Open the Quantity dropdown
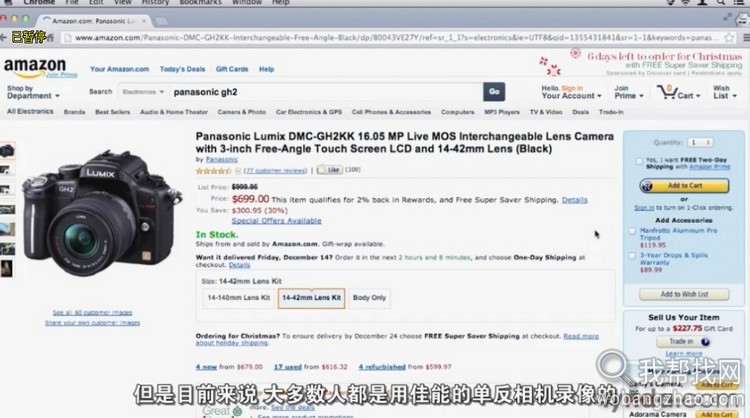The width and height of the screenshot is (750, 418). click(700, 143)
